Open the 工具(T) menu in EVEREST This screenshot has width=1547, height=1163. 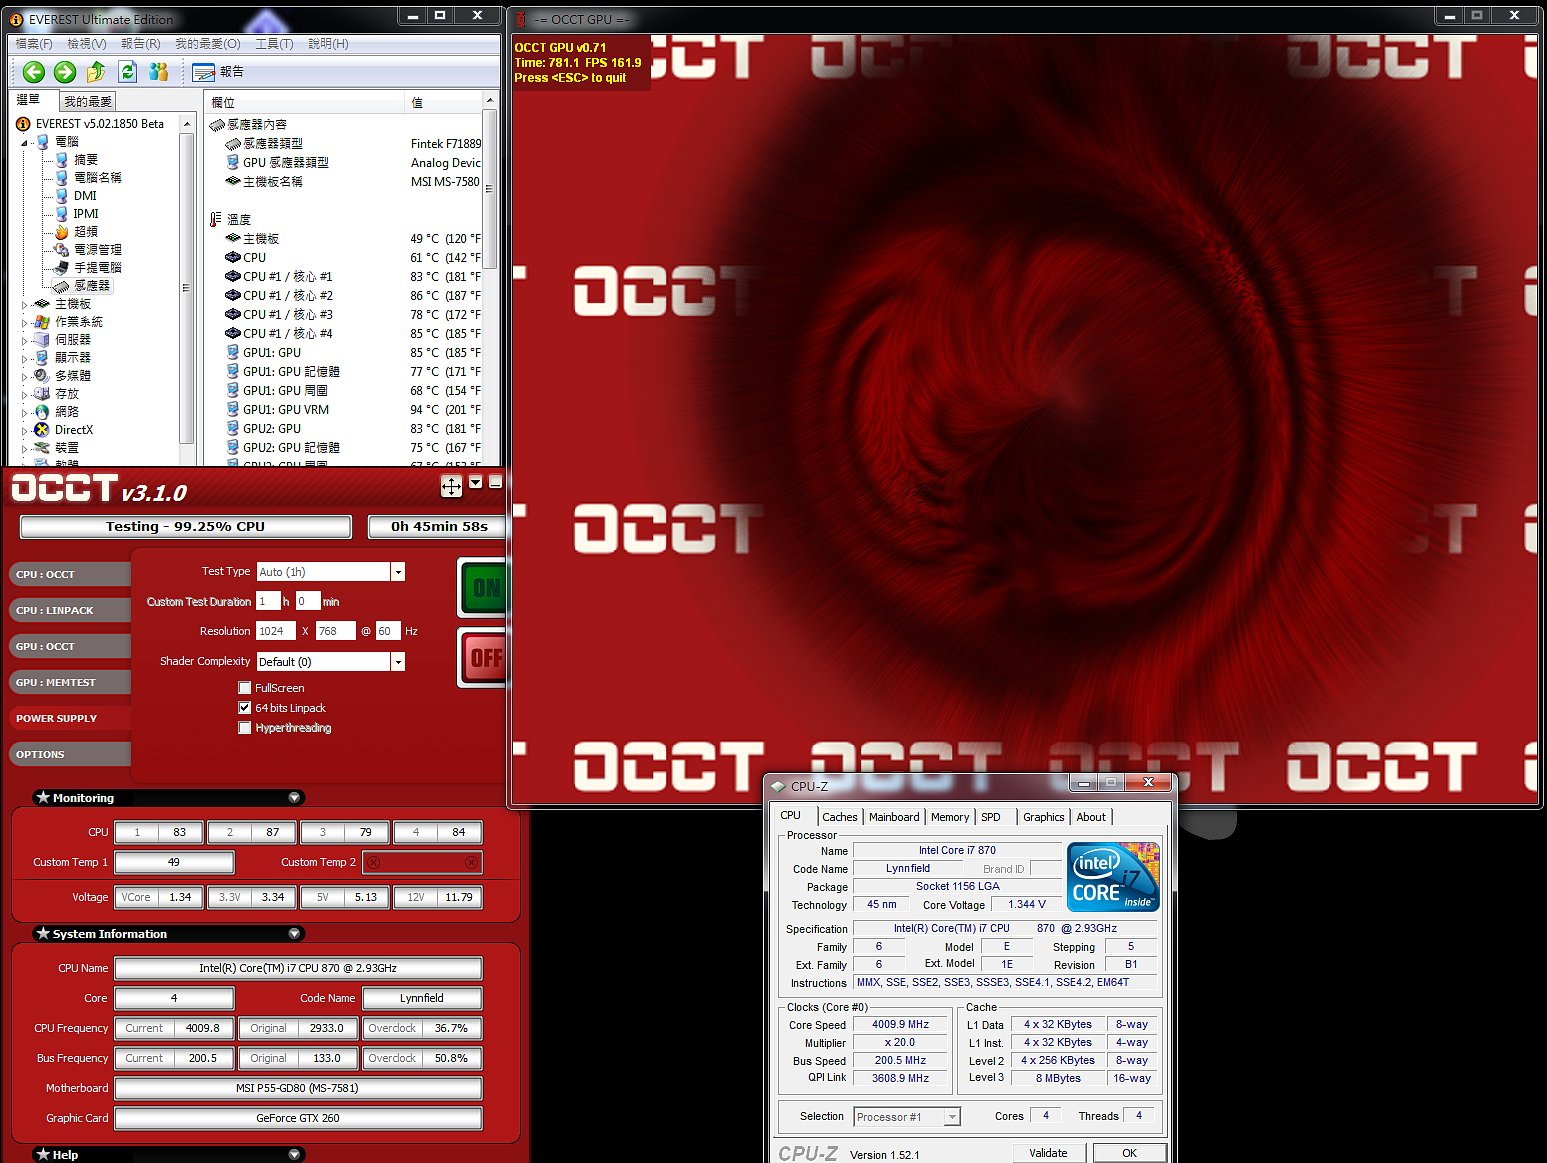coord(274,44)
